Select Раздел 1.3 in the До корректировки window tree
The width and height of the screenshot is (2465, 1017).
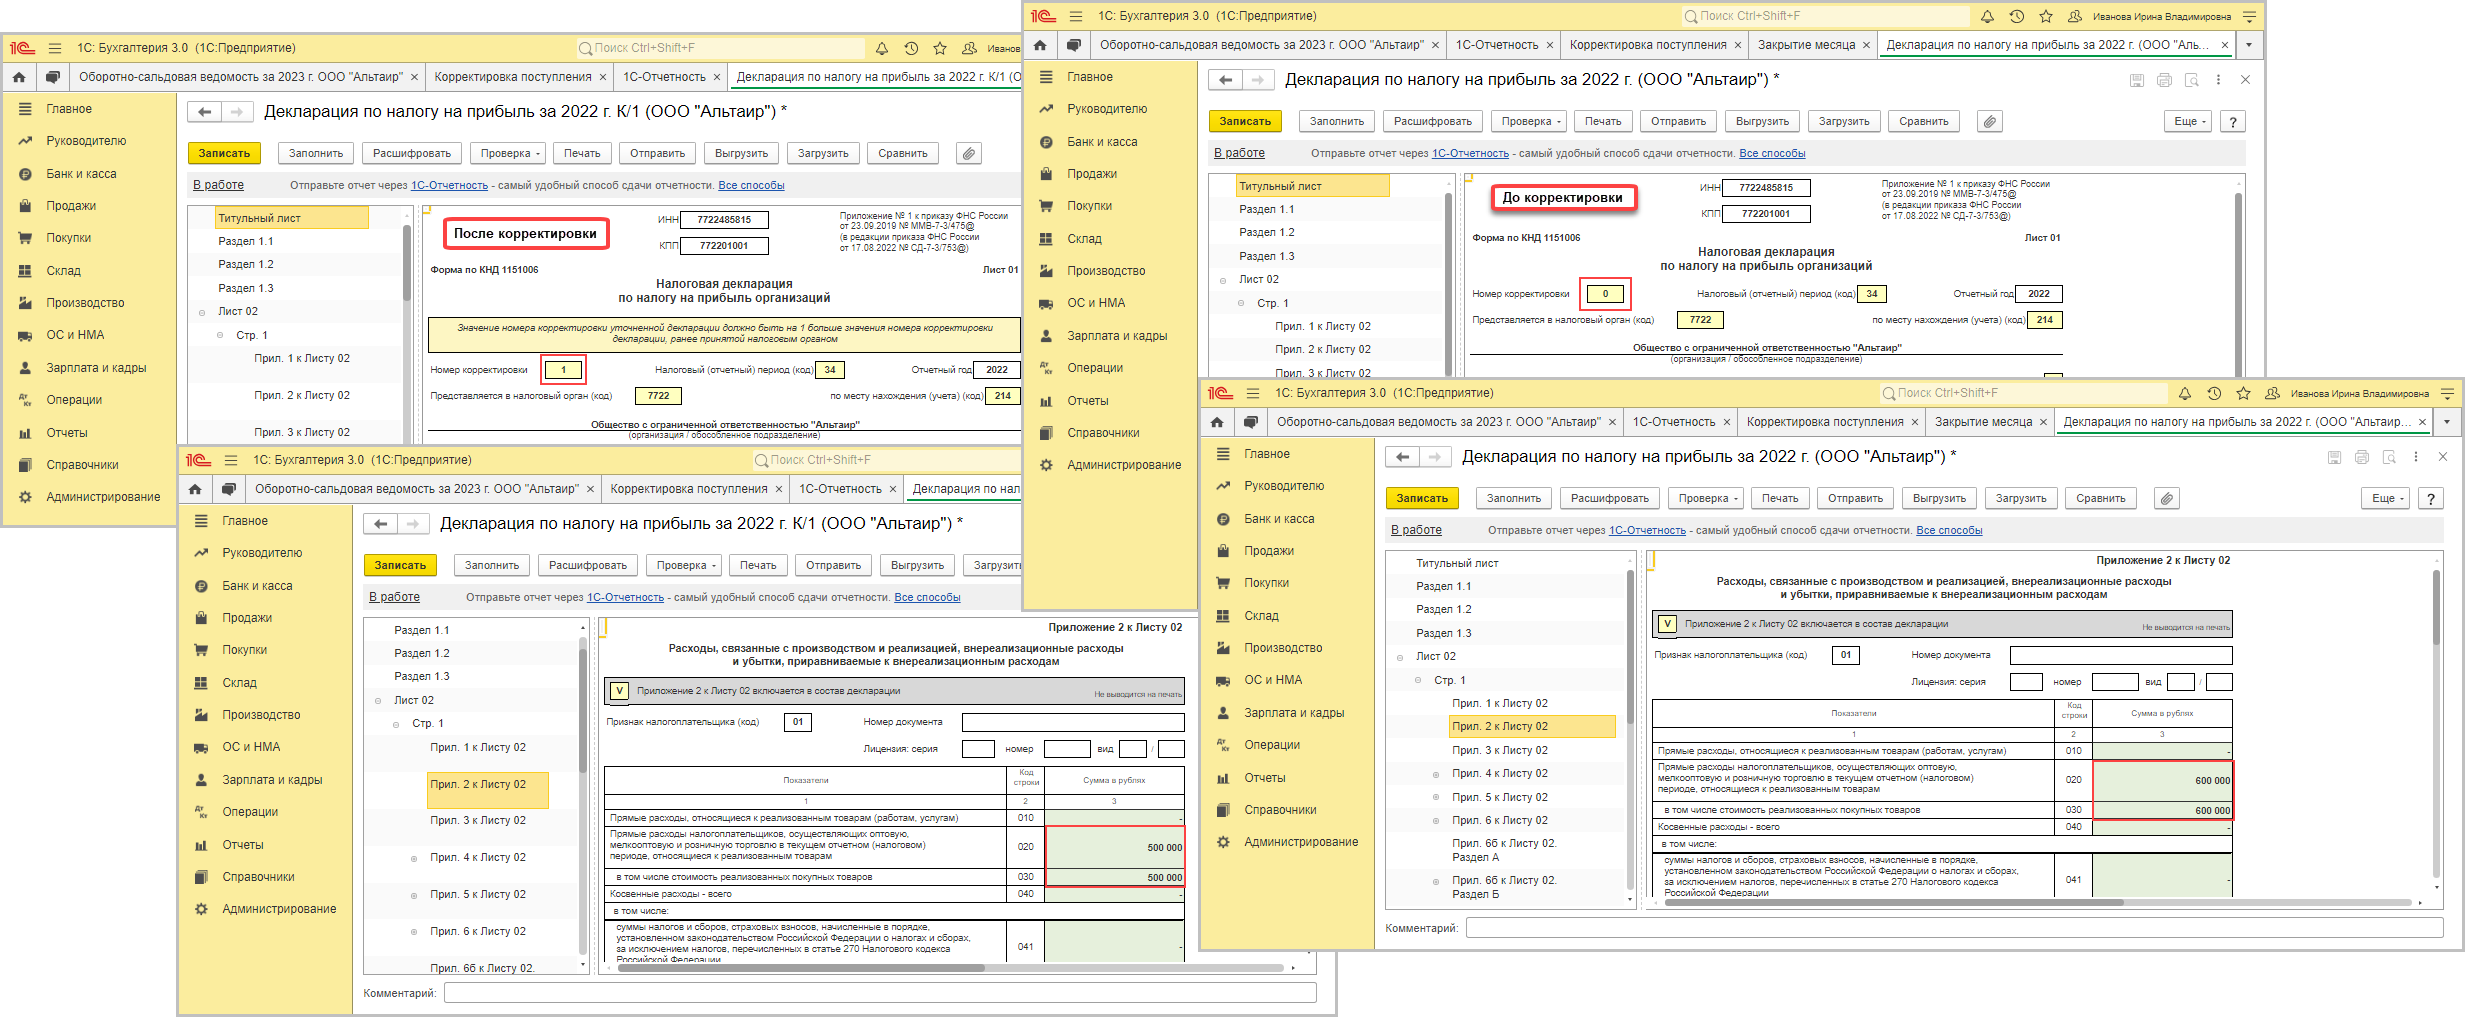coord(1267,256)
